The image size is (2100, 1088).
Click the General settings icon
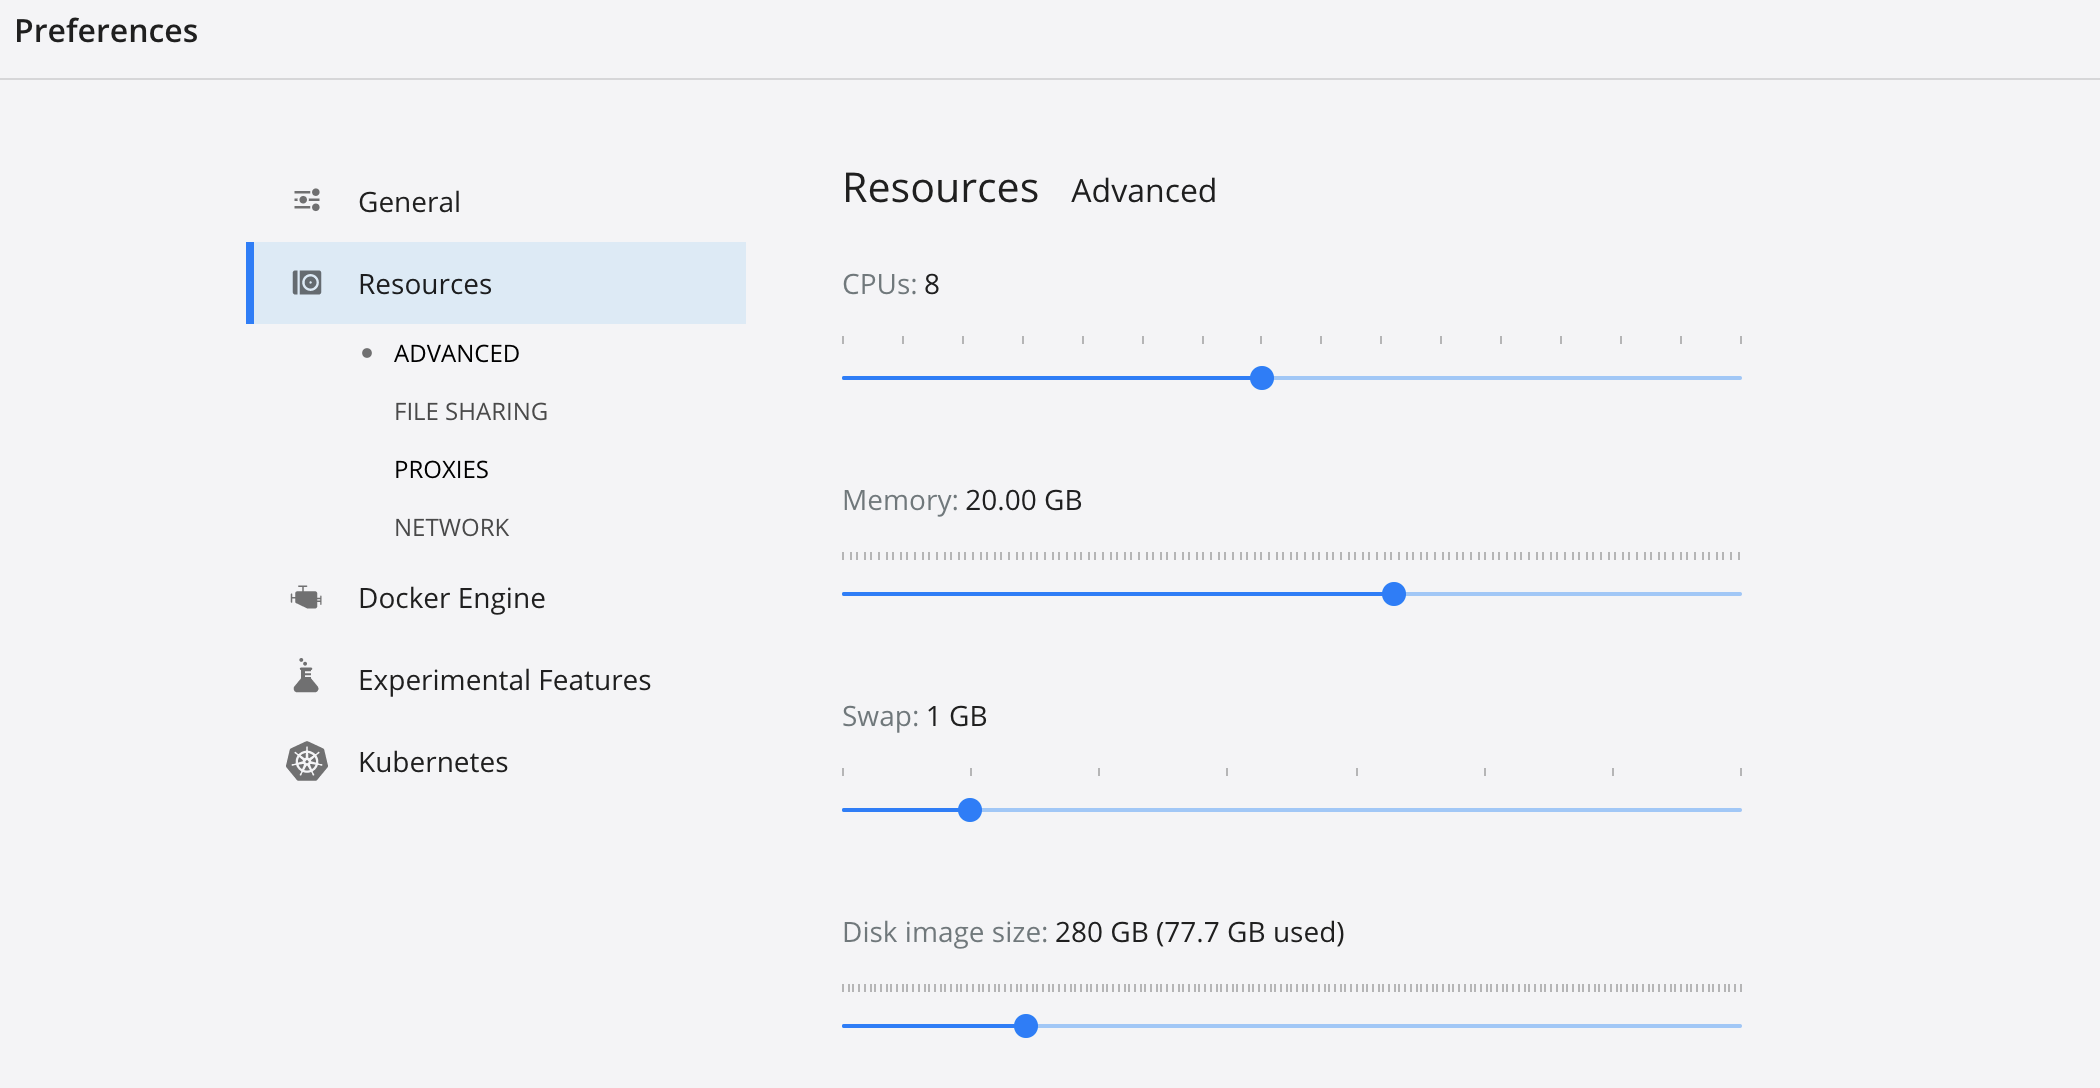(x=306, y=200)
